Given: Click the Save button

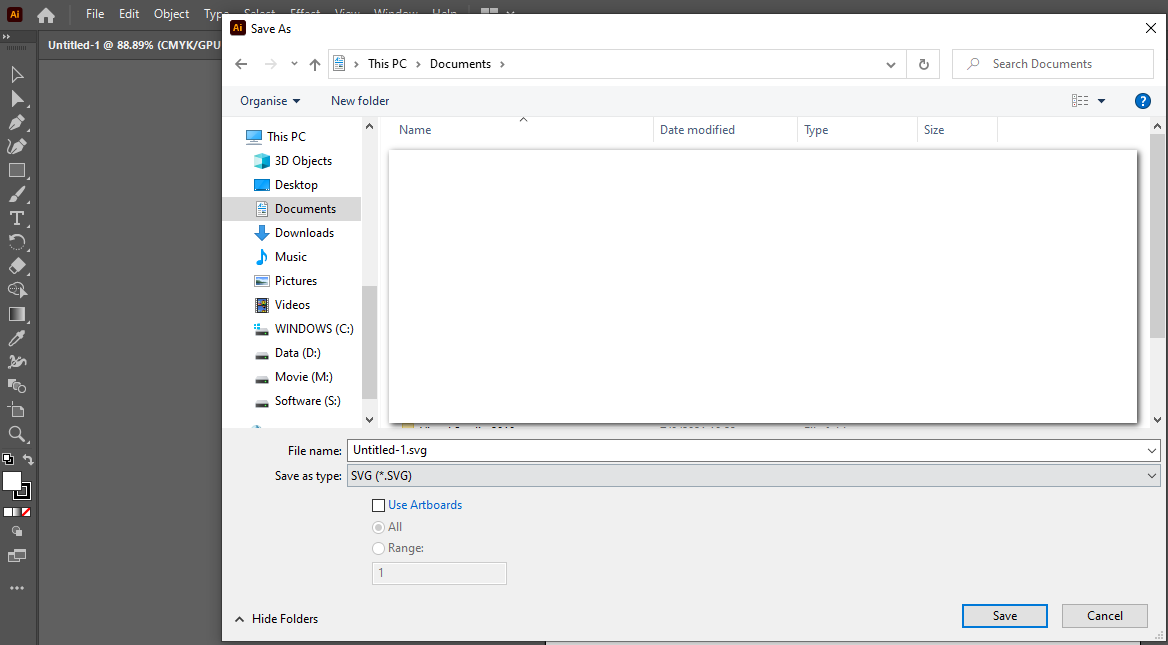Looking at the screenshot, I should click(1005, 616).
